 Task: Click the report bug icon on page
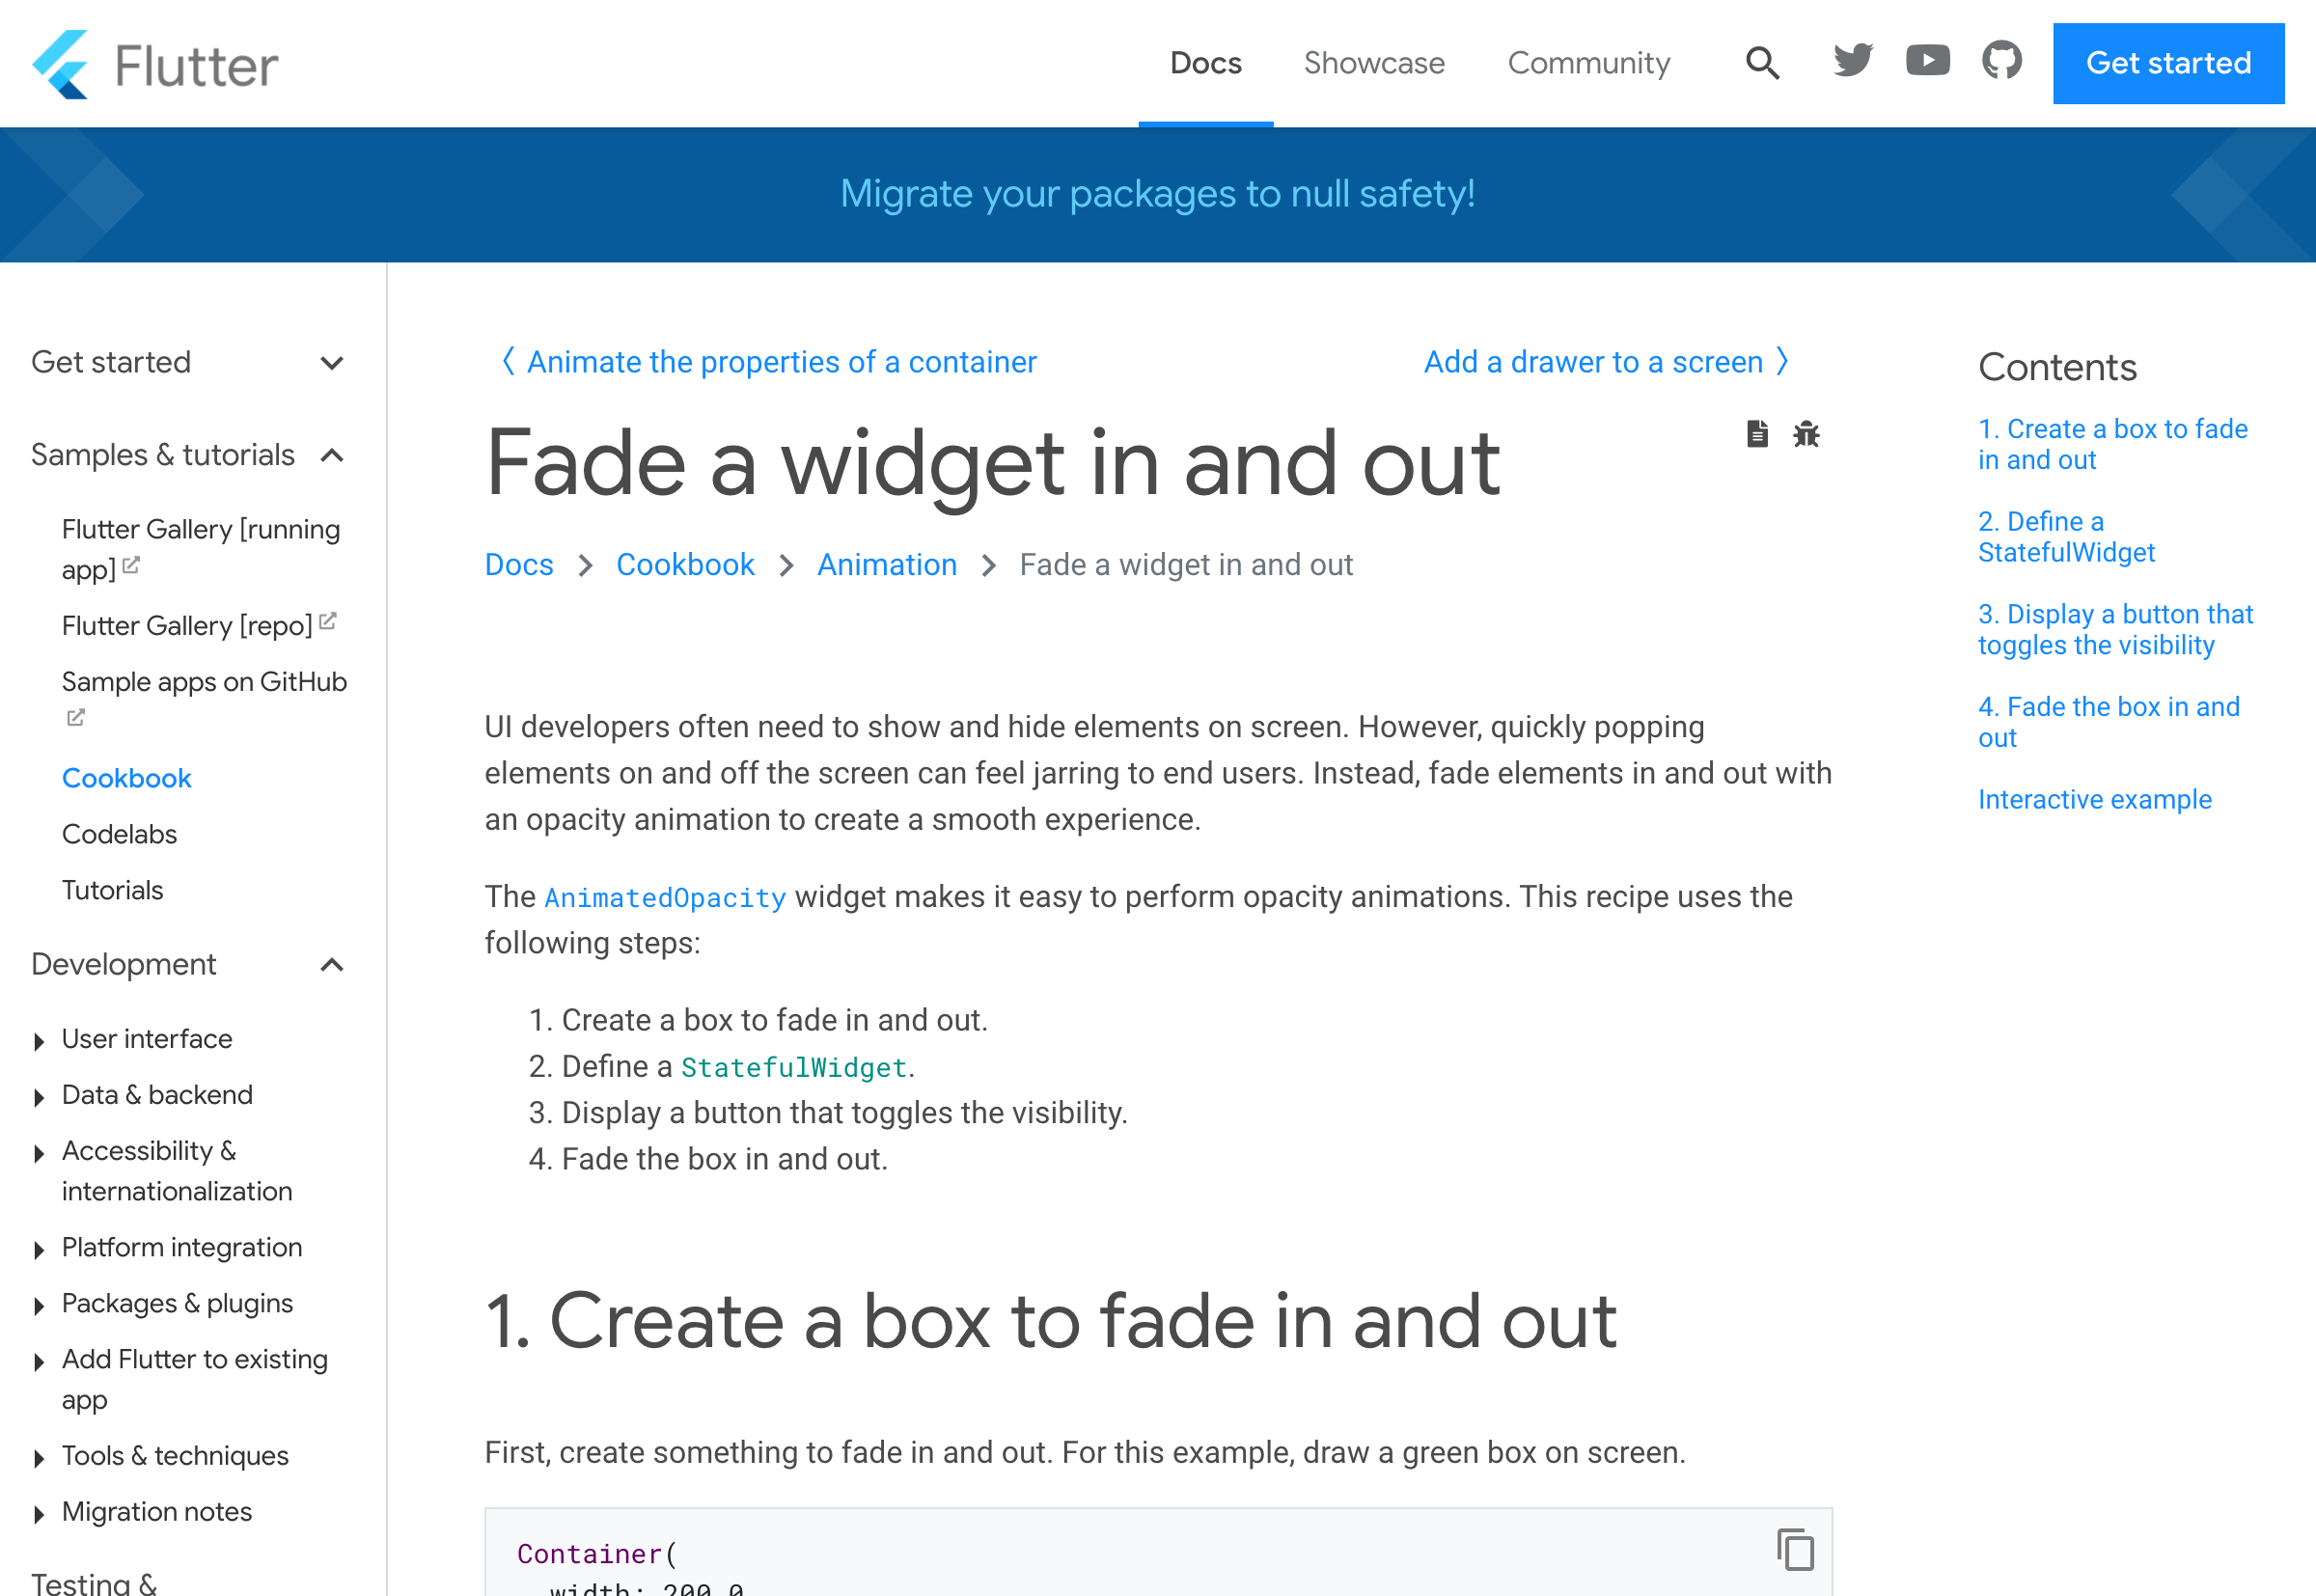tap(1806, 433)
